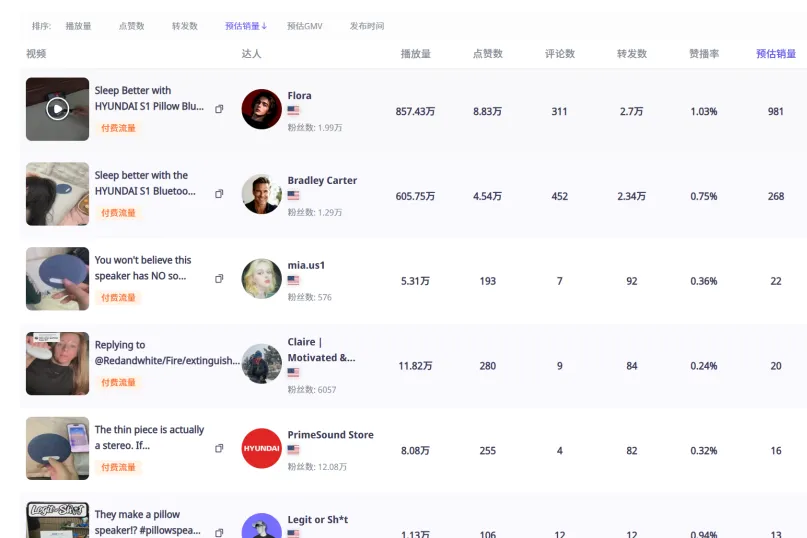Open the thumbnail of "The thin piece" video
Viewport: 807px width, 538px height.
point(57,448)
